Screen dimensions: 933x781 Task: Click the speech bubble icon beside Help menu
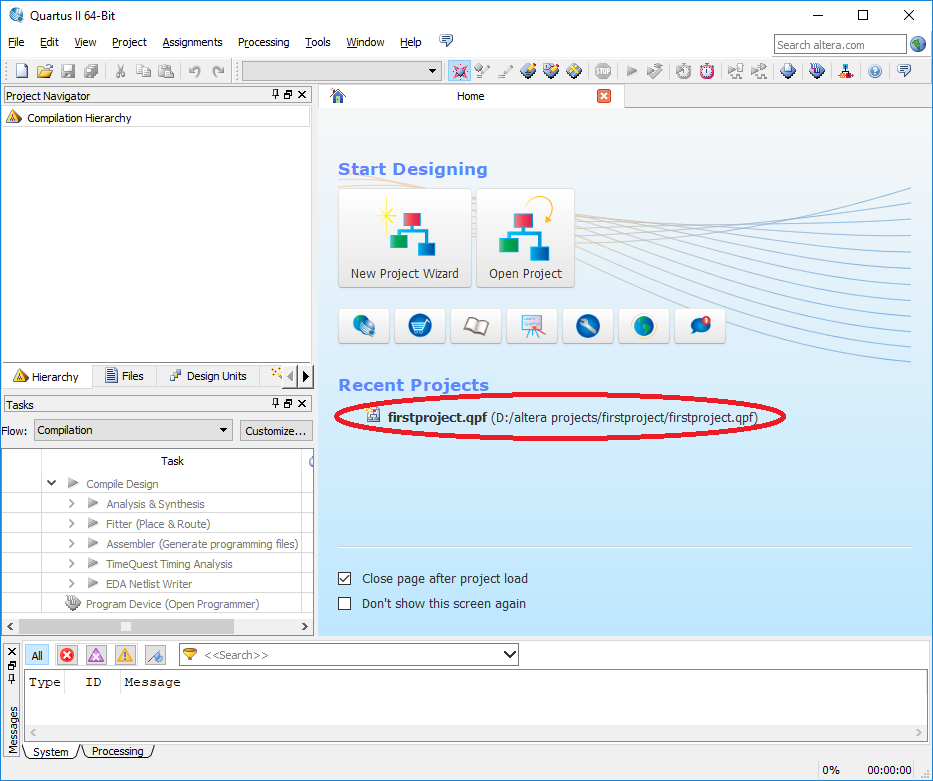click(446, 40)
